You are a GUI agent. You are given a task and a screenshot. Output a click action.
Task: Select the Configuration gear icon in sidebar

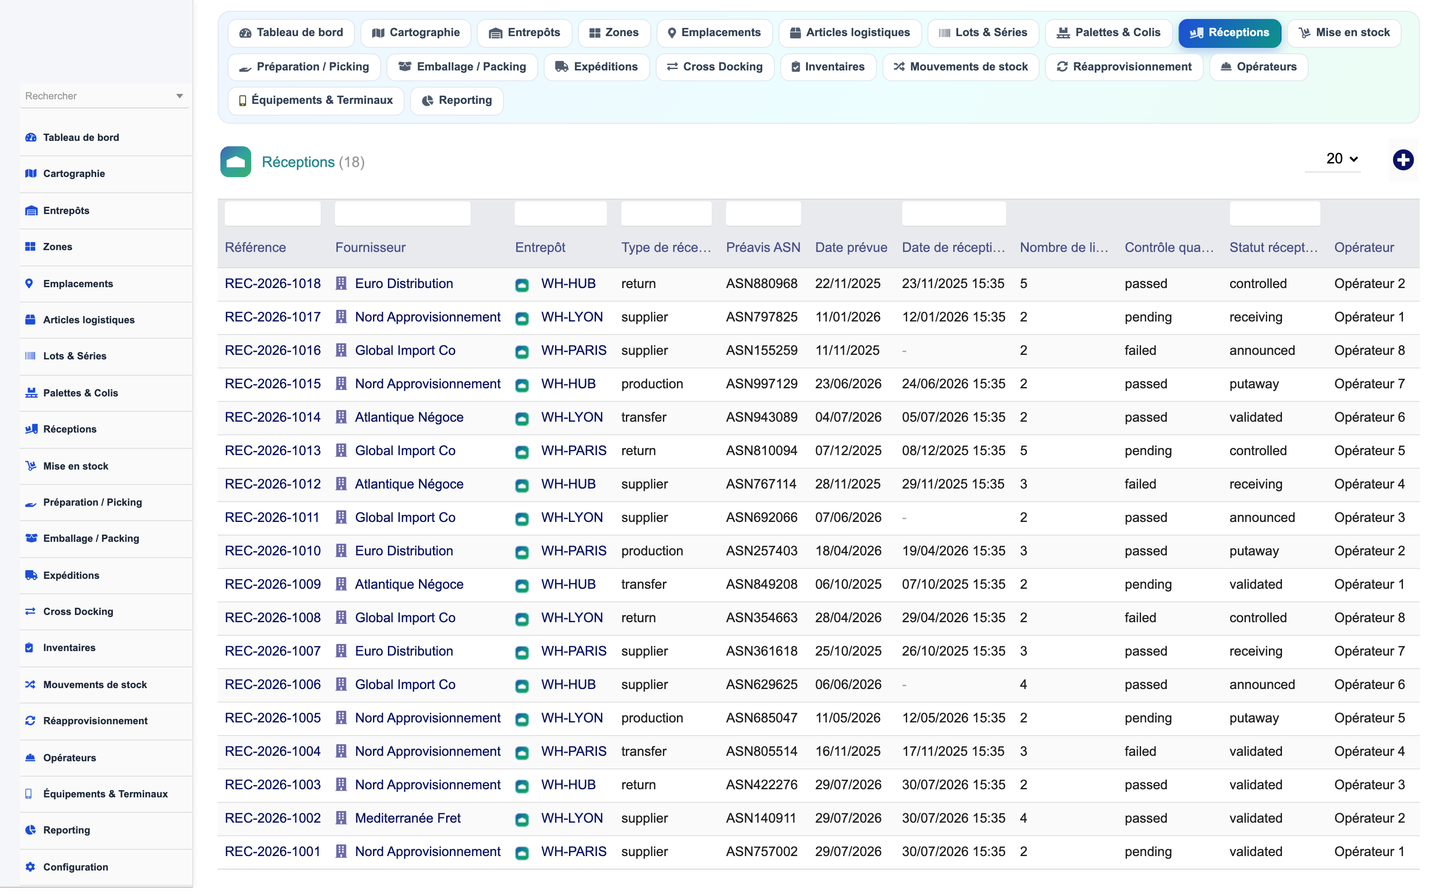[30, 867]
